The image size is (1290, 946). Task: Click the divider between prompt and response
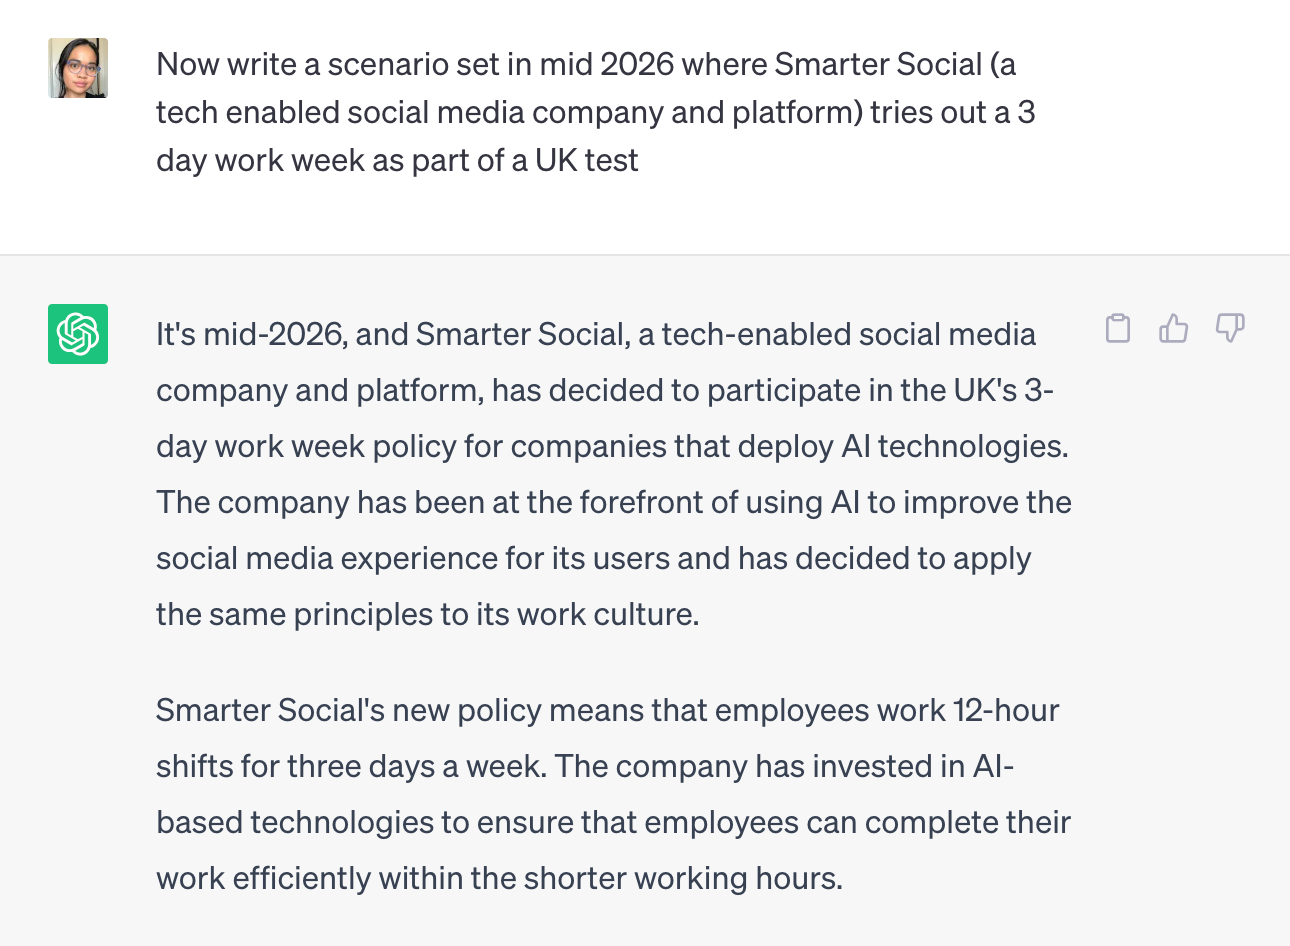coord(645,254)
